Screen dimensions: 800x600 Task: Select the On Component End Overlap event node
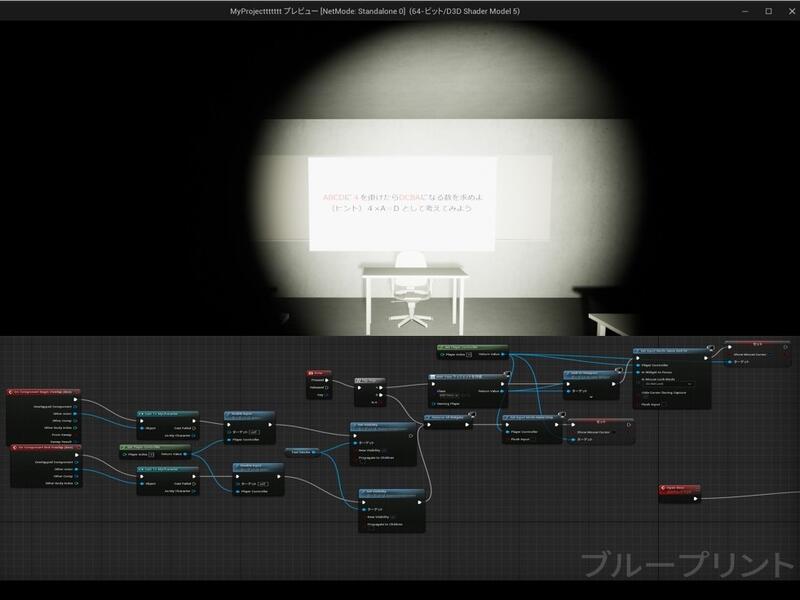pyautogui.click(x=44, y=447)
